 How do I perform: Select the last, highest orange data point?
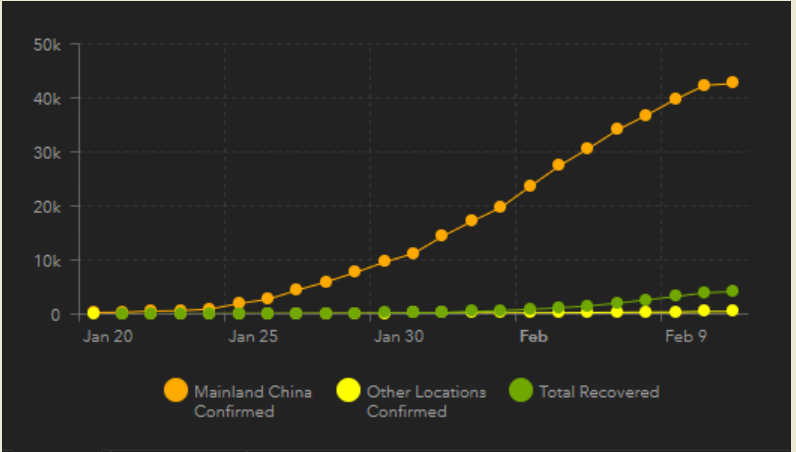tap(732, 82)
